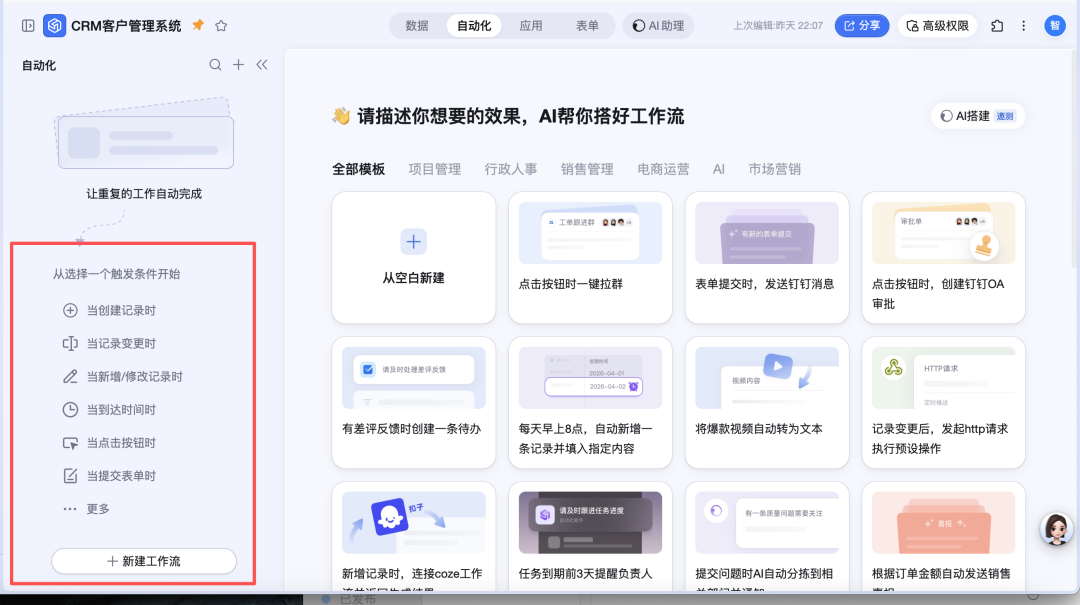Click the pin icon next to CRM客户管理系统
1080x605 pixels.
(x=198, y=25)
